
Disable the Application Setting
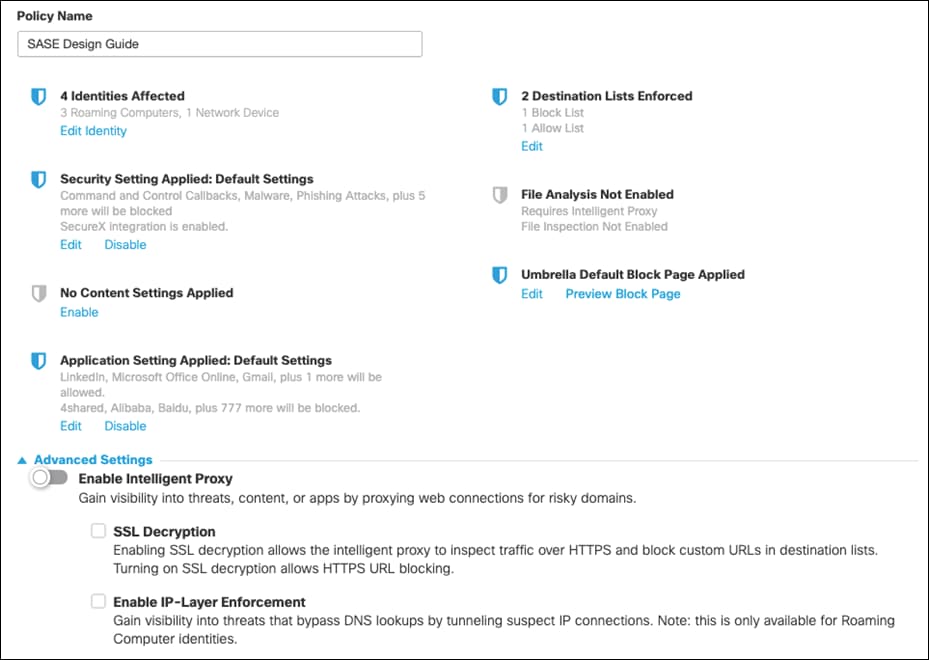click(x=125, y=426)
